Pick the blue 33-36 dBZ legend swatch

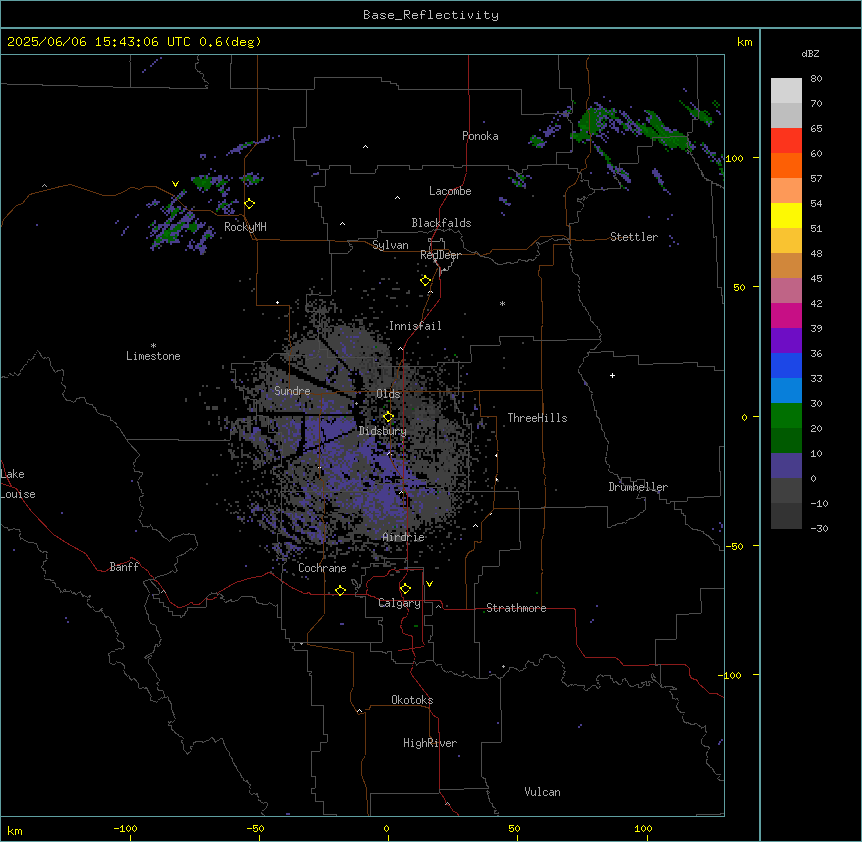tap(786, 365)
